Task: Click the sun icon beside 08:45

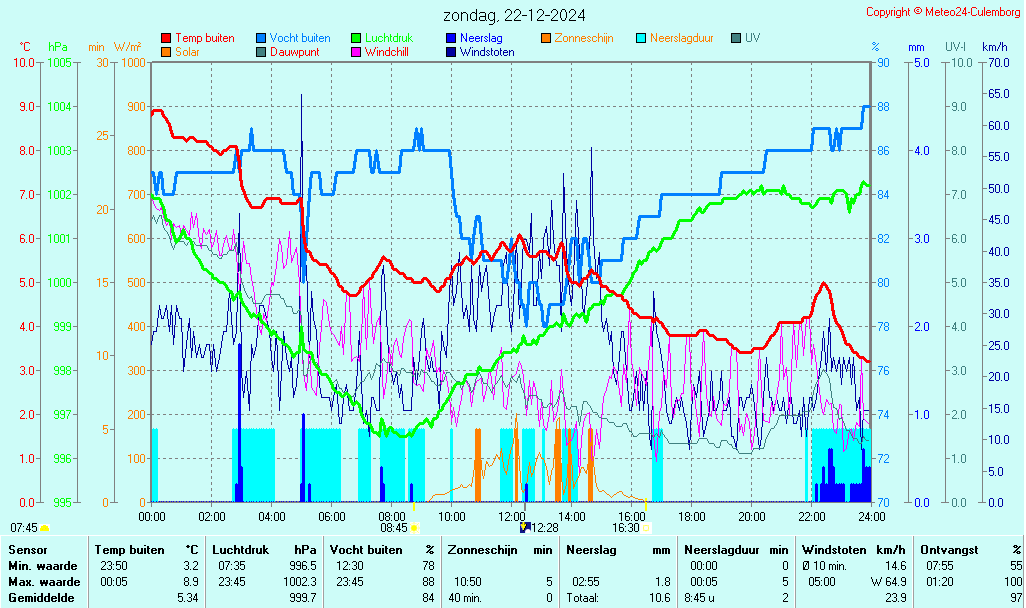Action: pyautogui.click(x=414, y=527)
